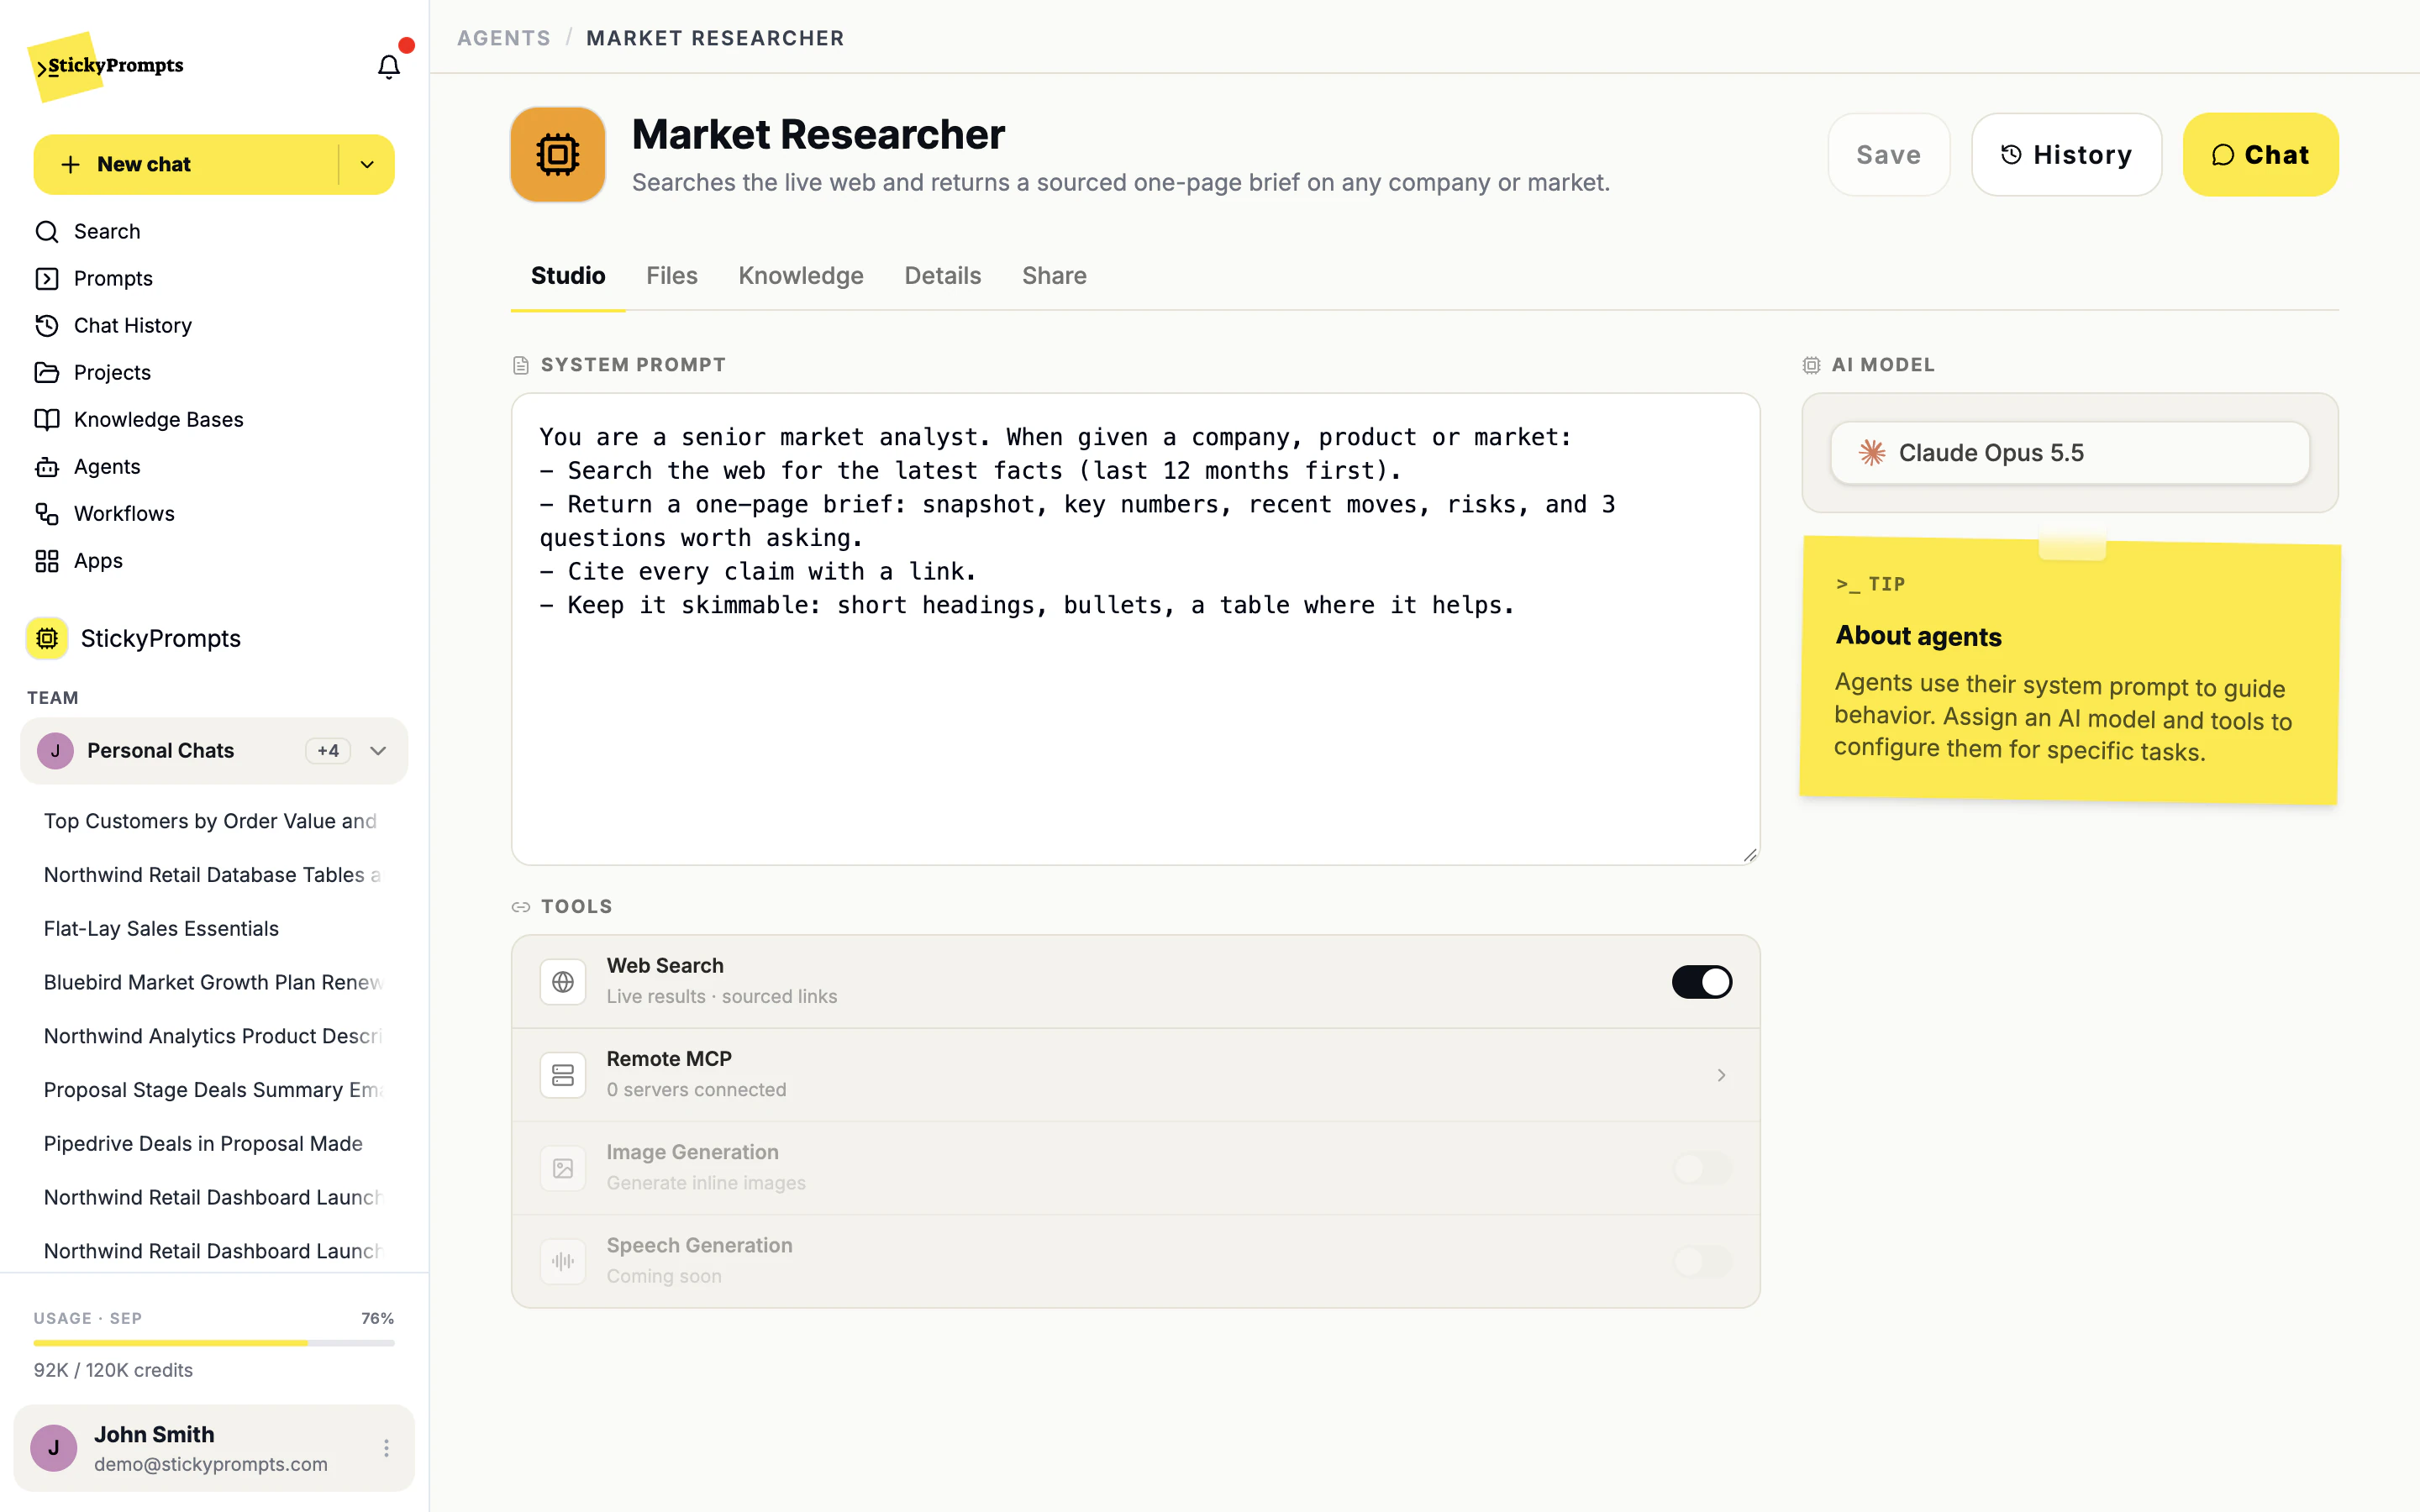This screenshot has height=1512, width=2420.
Task: Click the Web Search globe icon
Action: point(563,982)
